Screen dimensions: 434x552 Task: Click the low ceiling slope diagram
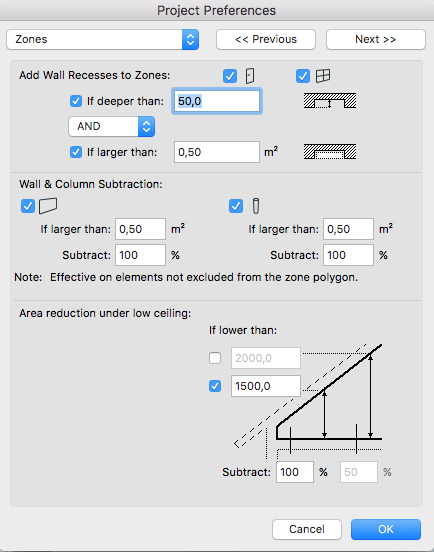point(308,401)
